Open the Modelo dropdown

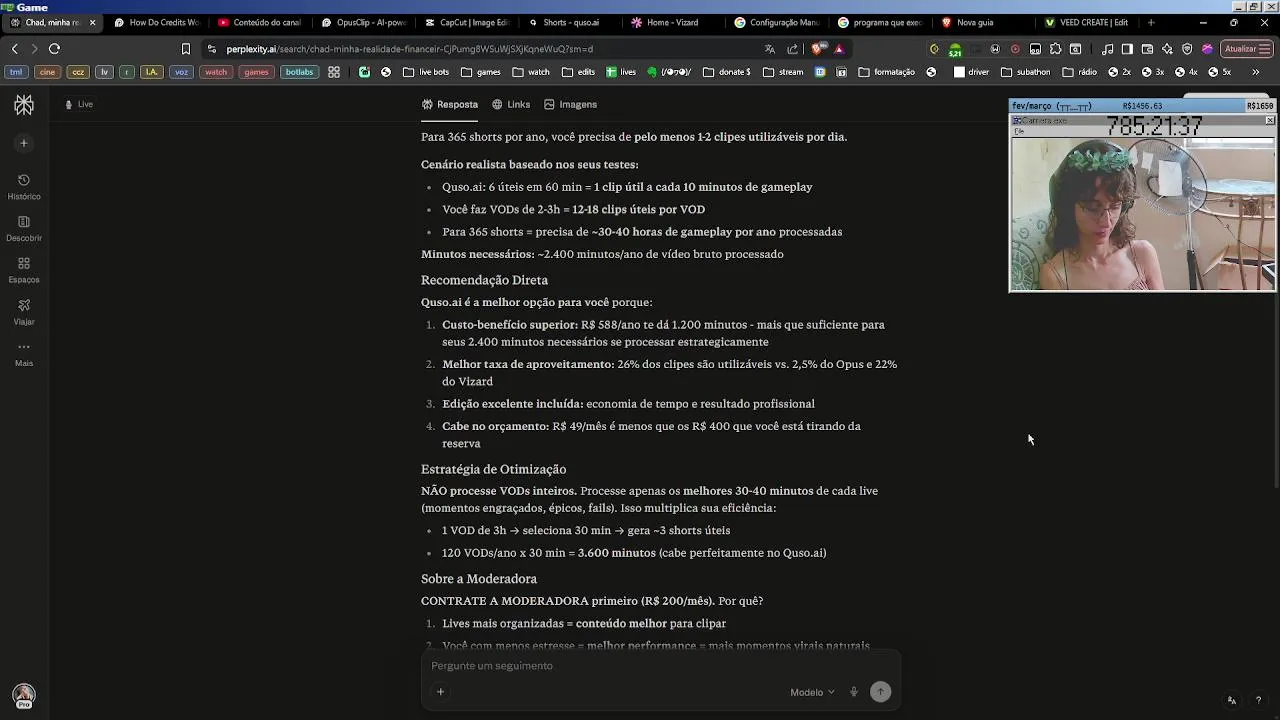tap(812, 692)
